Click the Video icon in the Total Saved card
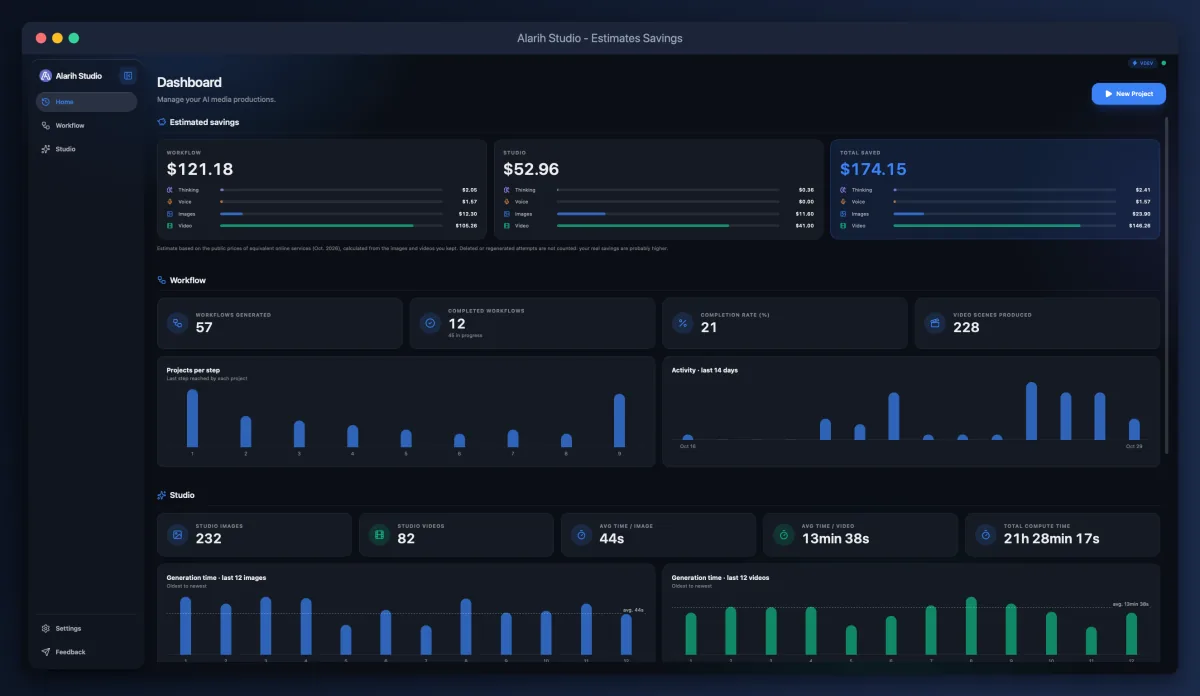The width and height of the screenshot is (1200, 696). 843,226
